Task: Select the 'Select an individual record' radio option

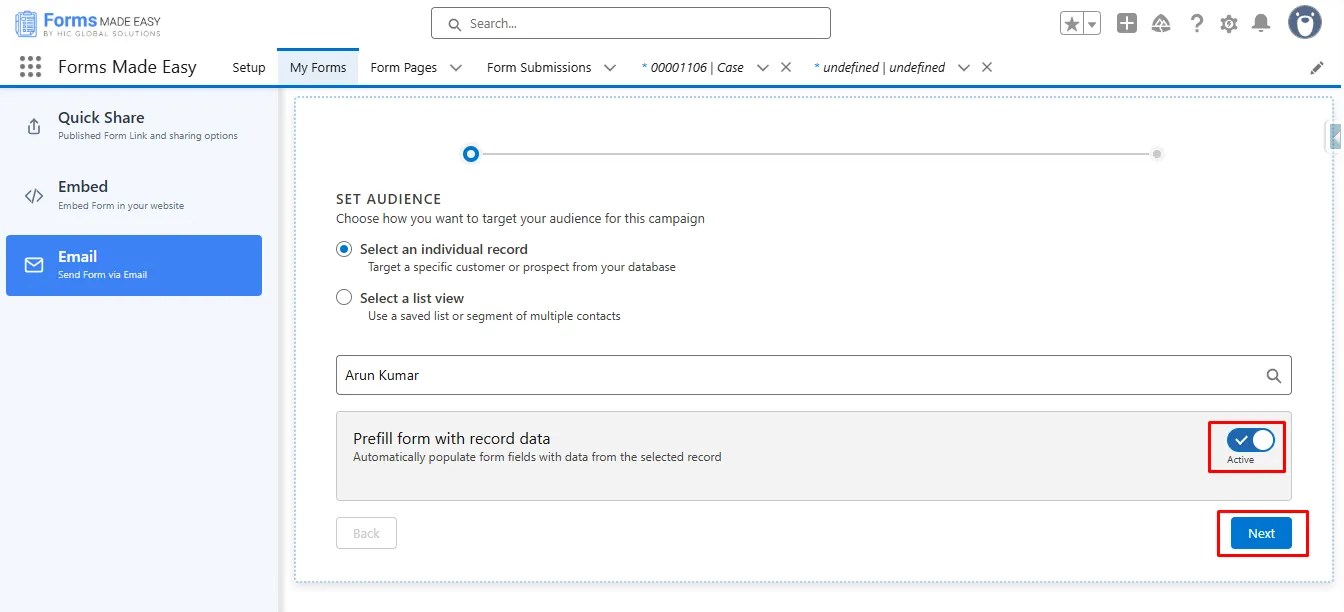Action: point(344,249)
